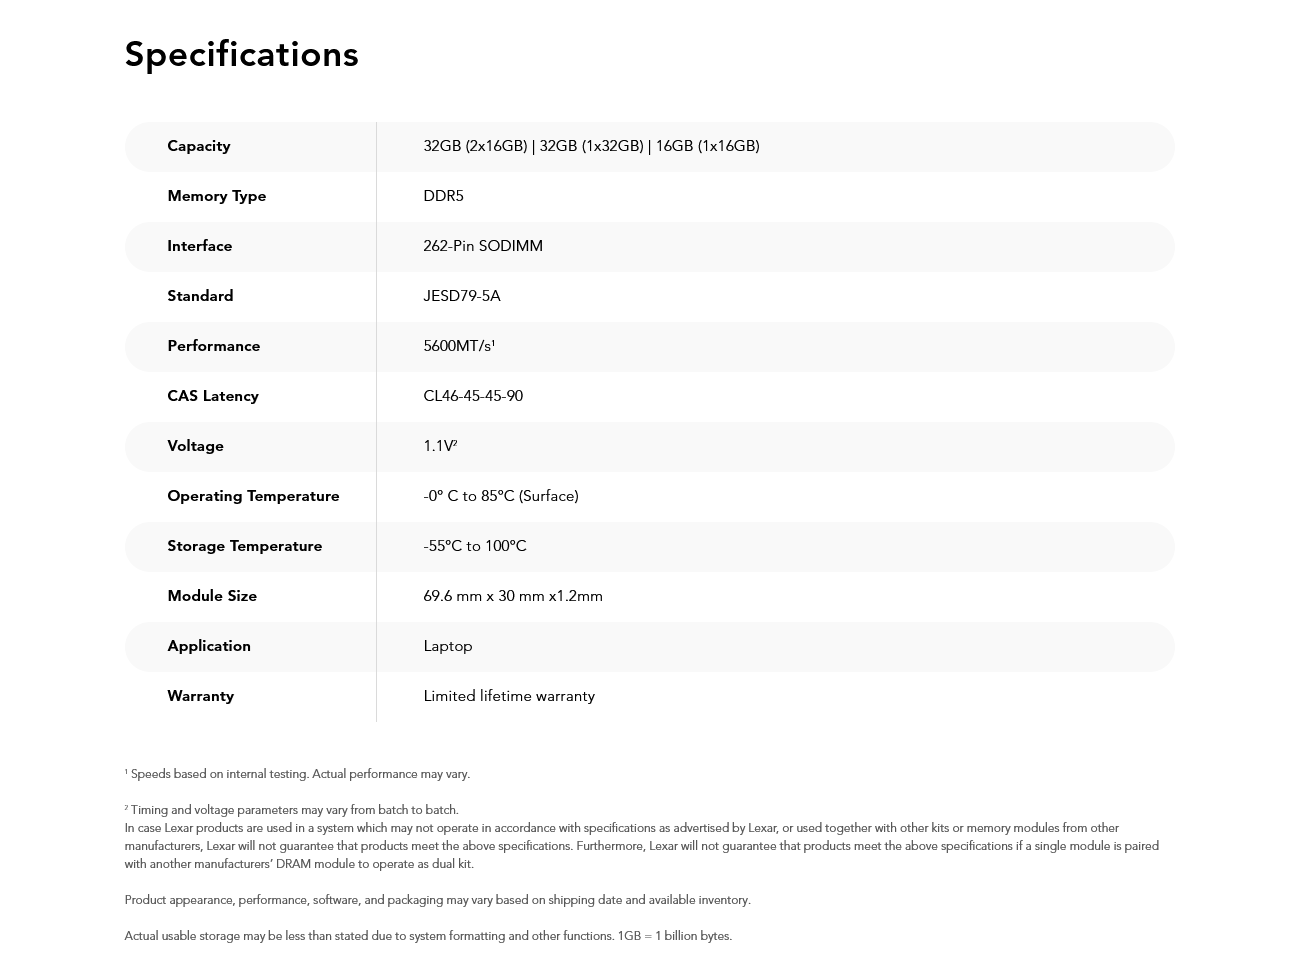The image size is (1299, 971).
Task: Click the Limited lifetime warranty text
Action: pyautogui.click(x=509, y=696)
